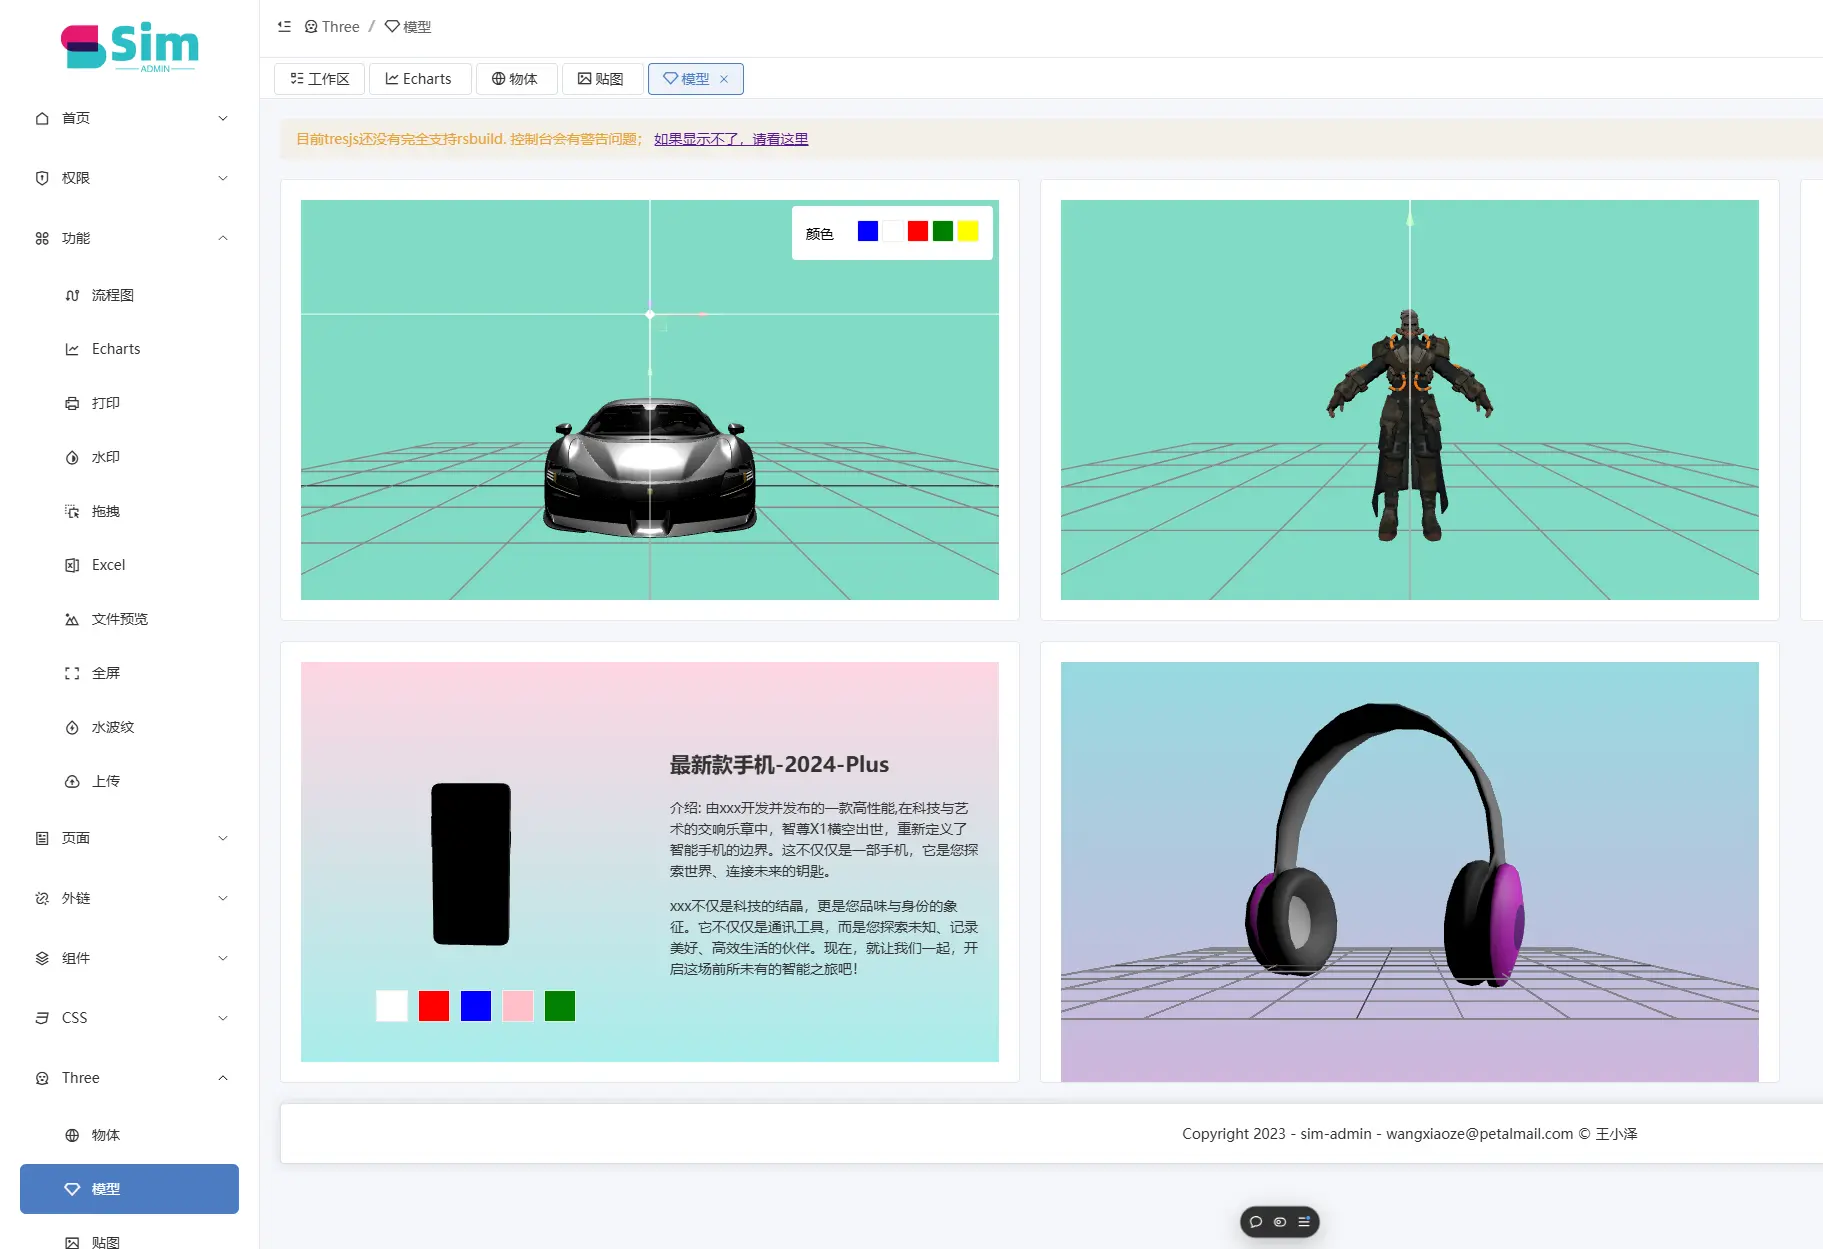Viewport: 1823px width, 1249px height.
Task: Choose the pink phone color swatch
Action: click(x=518, y=1006)
